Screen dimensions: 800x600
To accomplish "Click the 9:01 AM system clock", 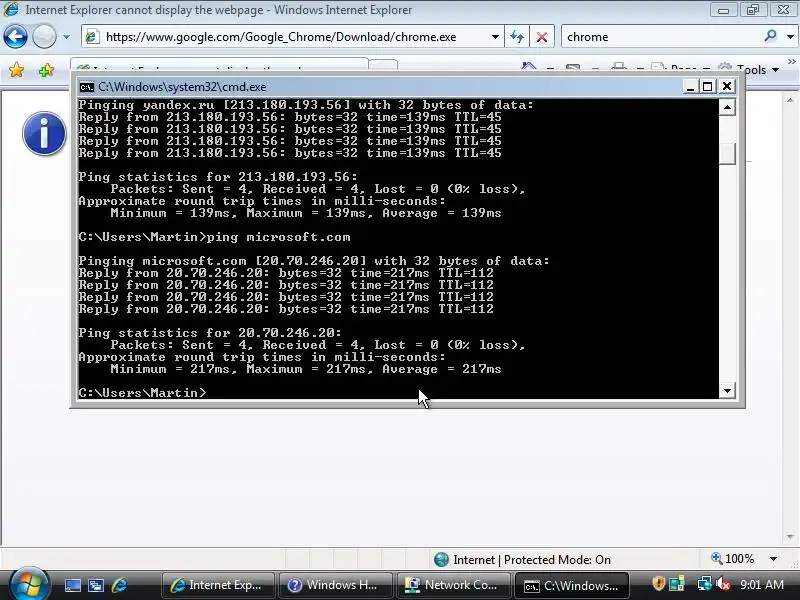I will click(762, 585).
